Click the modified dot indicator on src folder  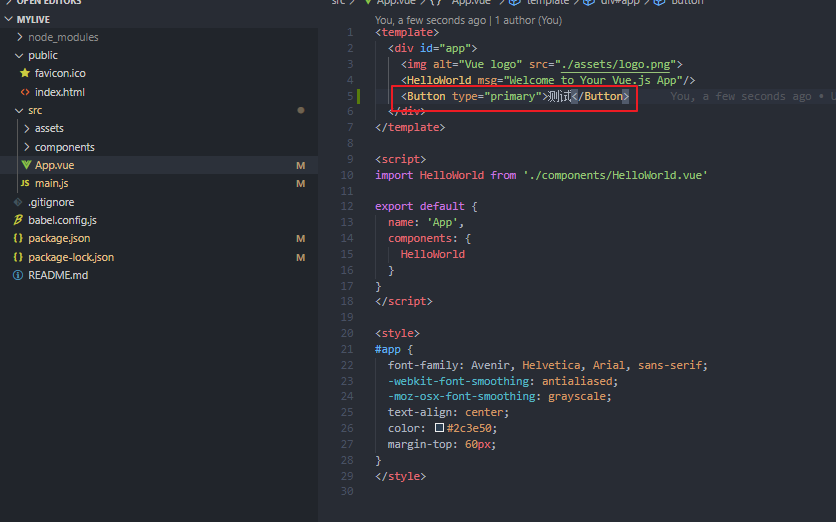coord(301,110)
